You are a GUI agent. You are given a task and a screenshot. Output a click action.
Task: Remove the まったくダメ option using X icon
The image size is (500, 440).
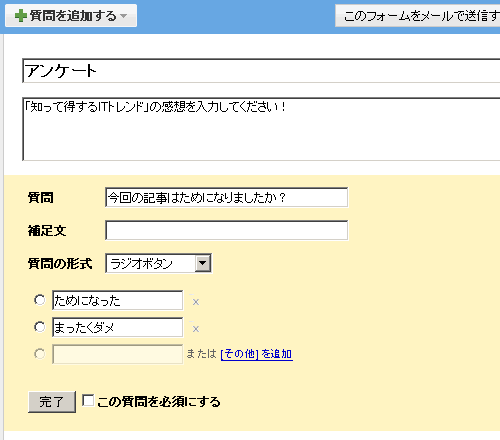tap(196, 329)
